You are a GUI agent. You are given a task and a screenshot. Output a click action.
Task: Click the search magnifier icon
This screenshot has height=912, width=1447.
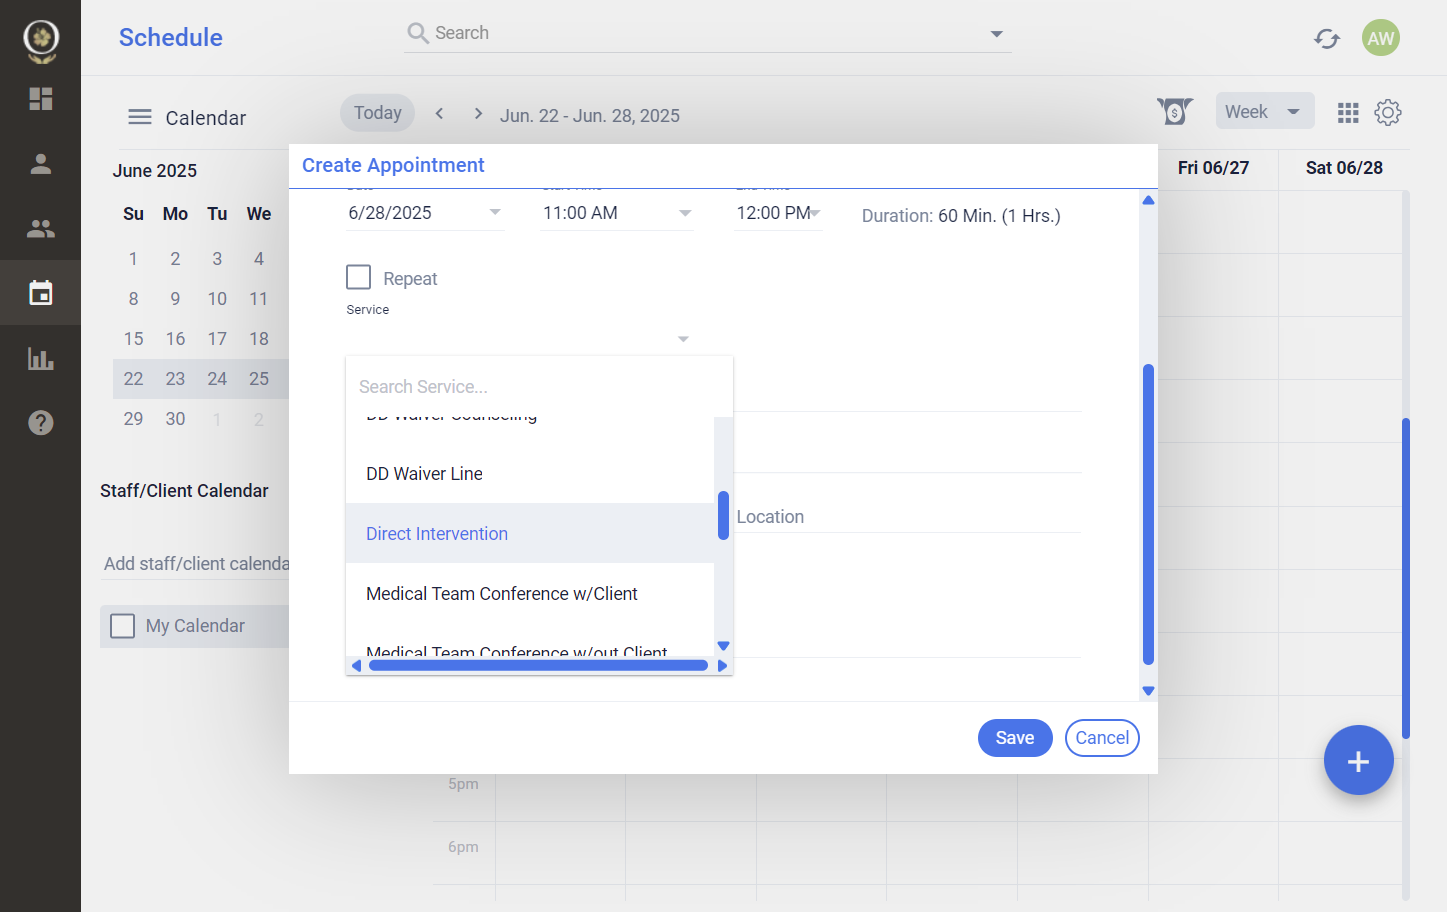click(x=418, y=33)
